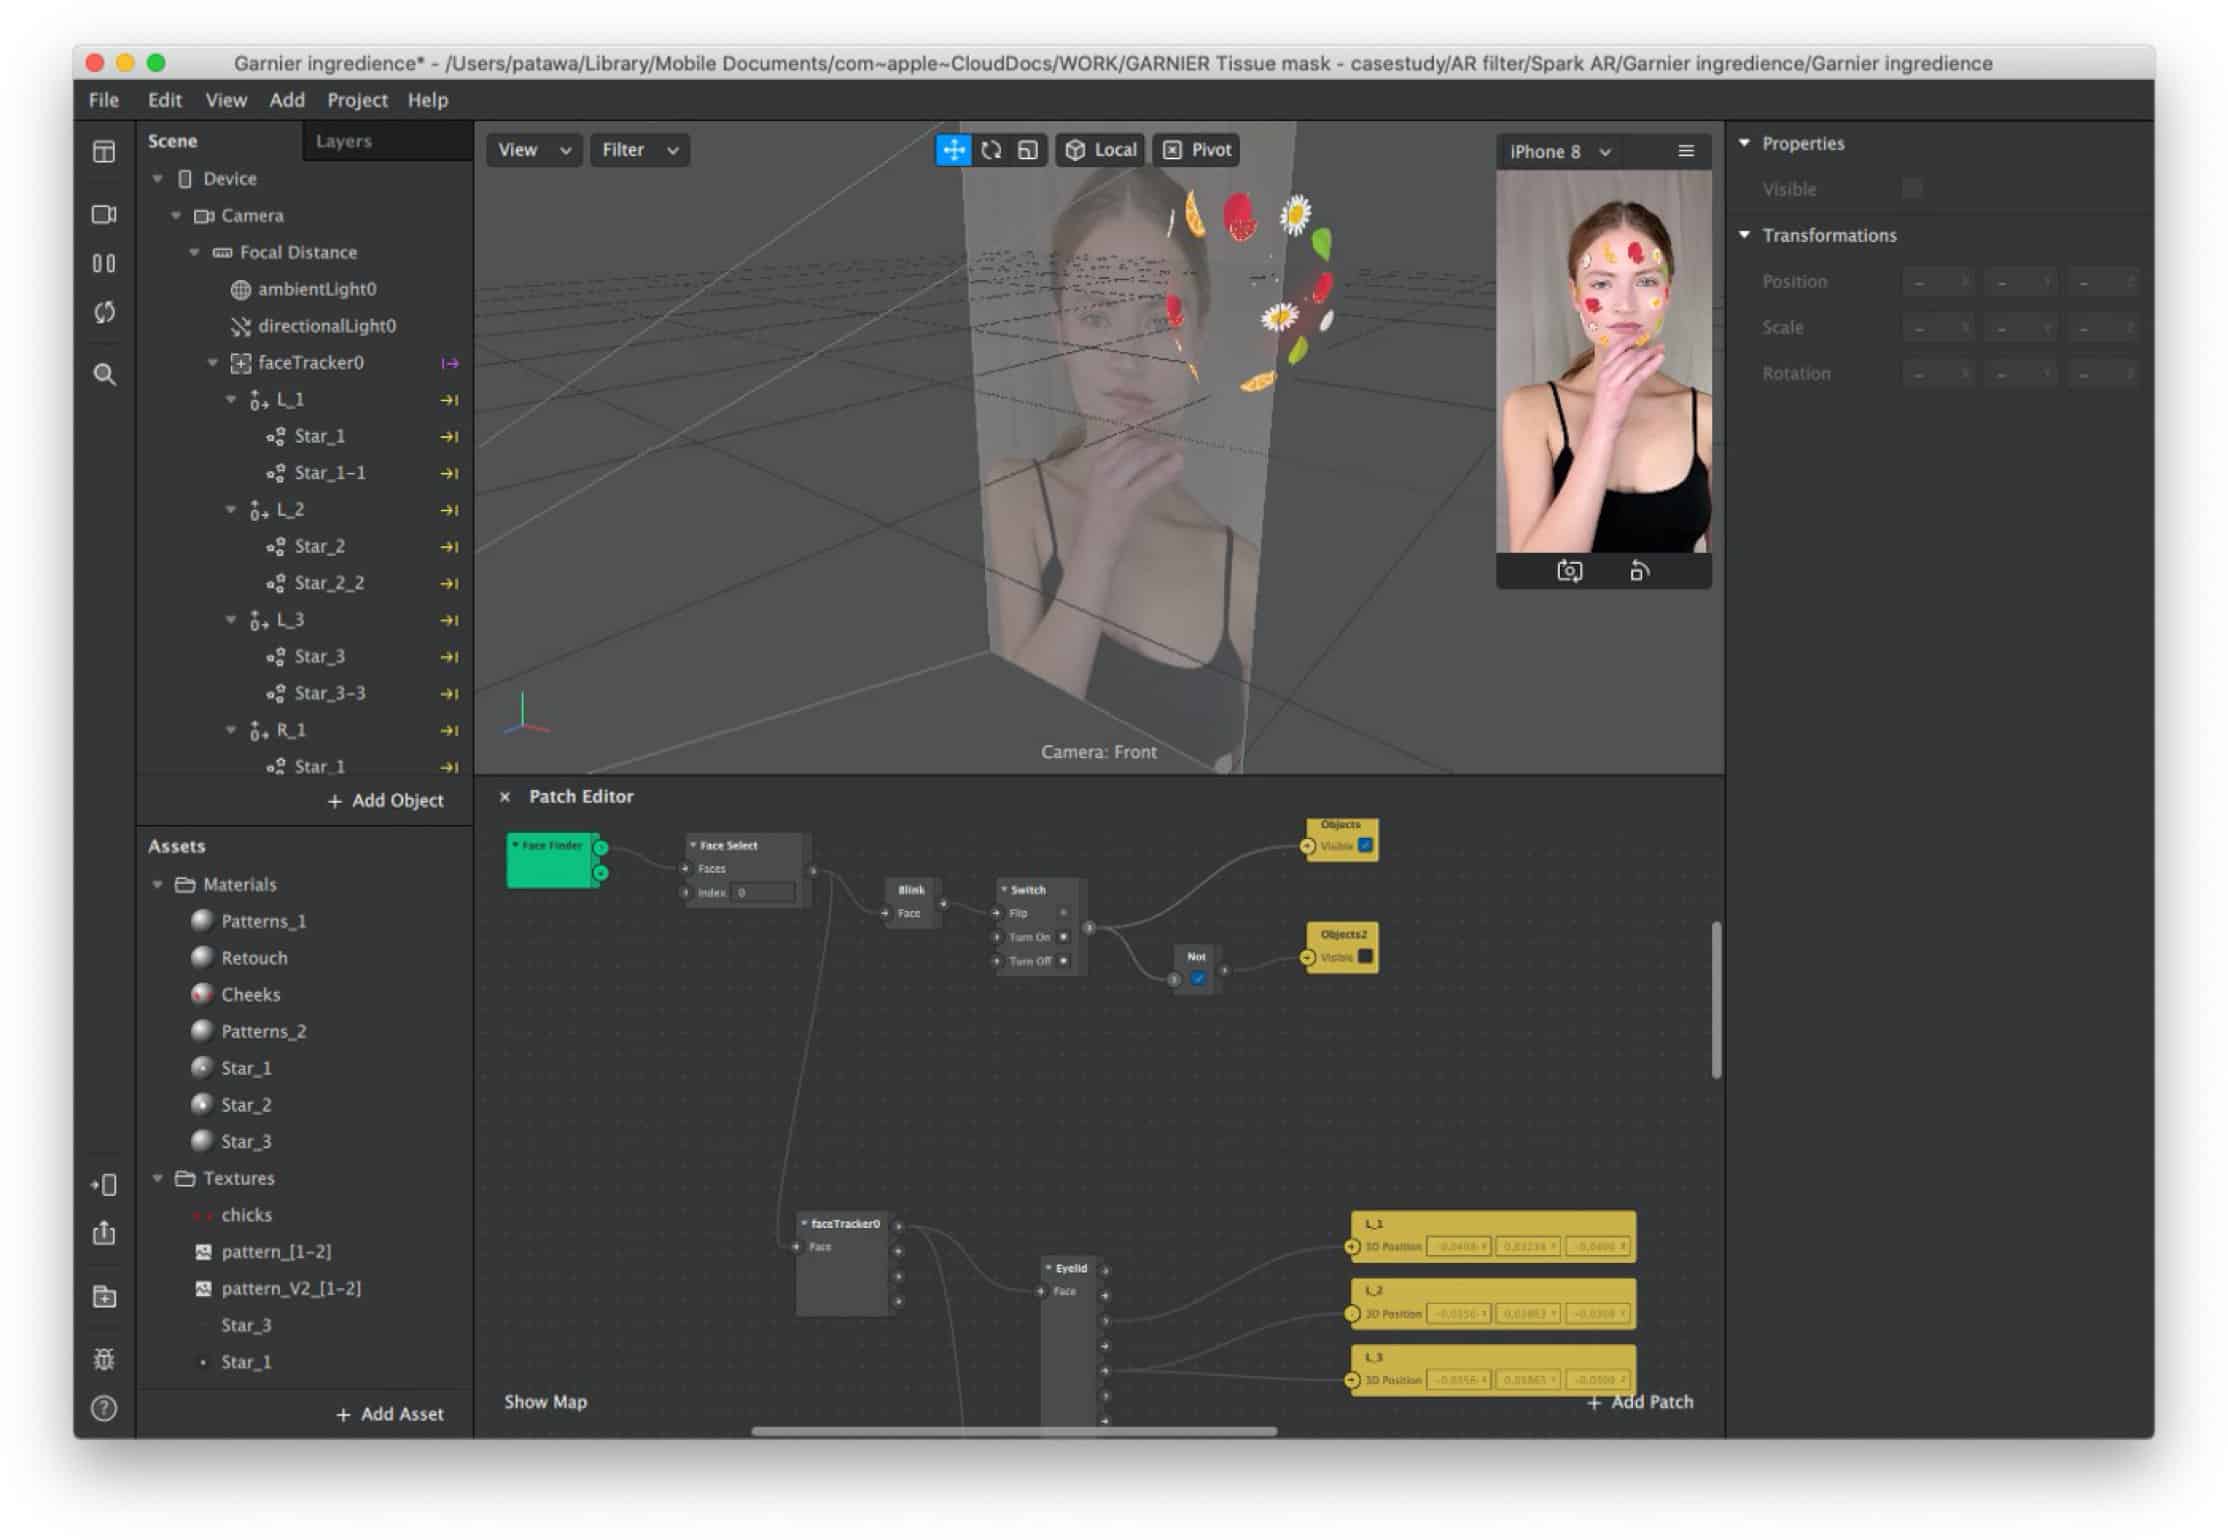Toggle the checkbox in the Not patch
2228x1540 pixels.
pos(1198,978)
